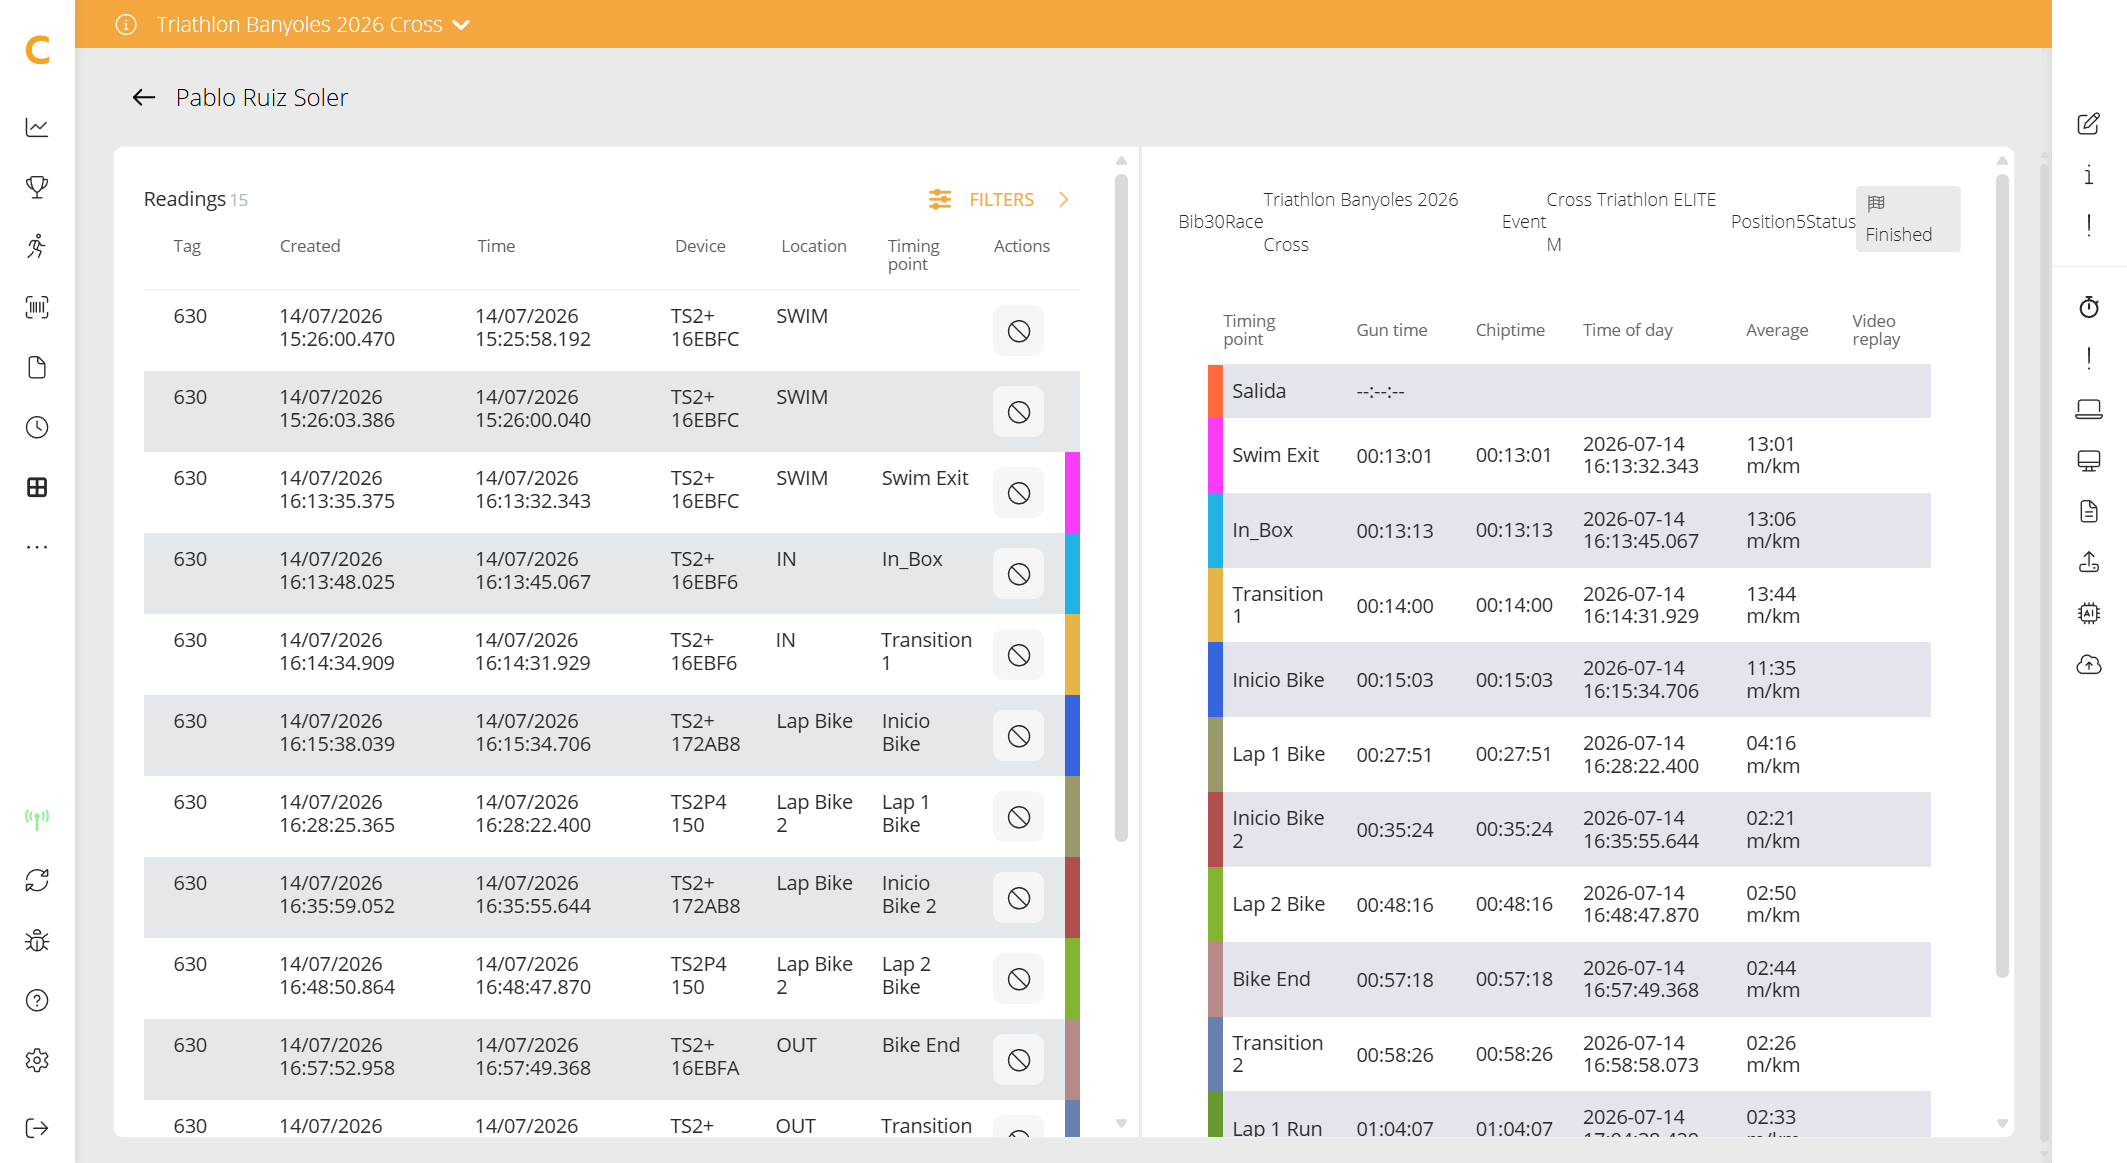Disable the In_Box reading
Viewport: 2127px width, 1163px height.
click(1018, 574)
